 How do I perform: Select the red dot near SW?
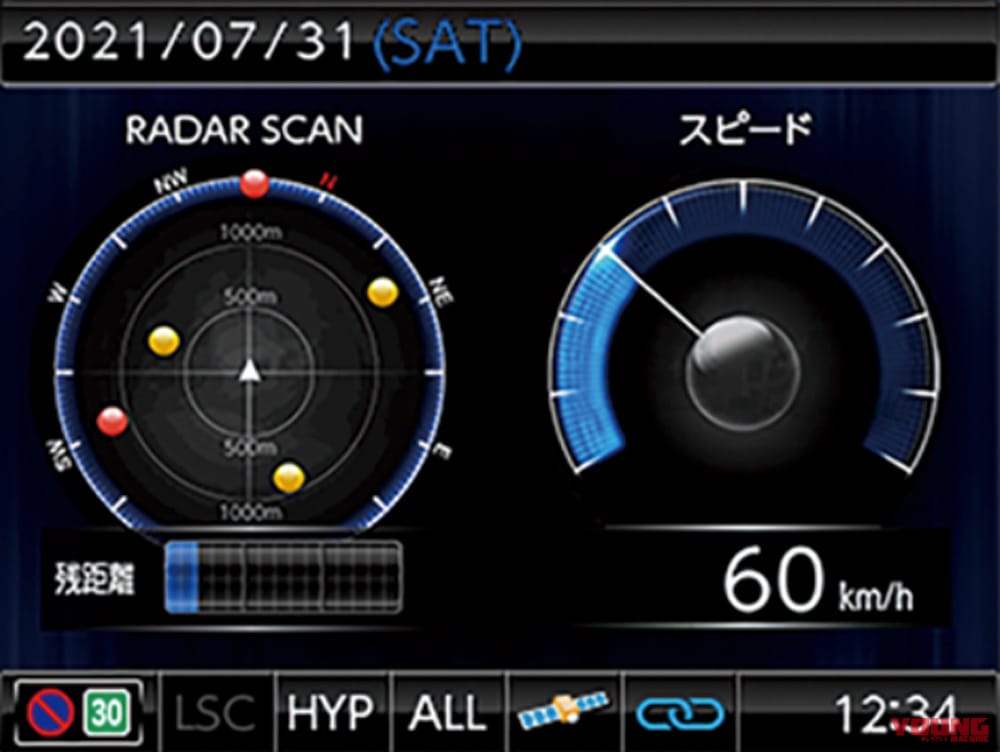click(x=112, y=422)
